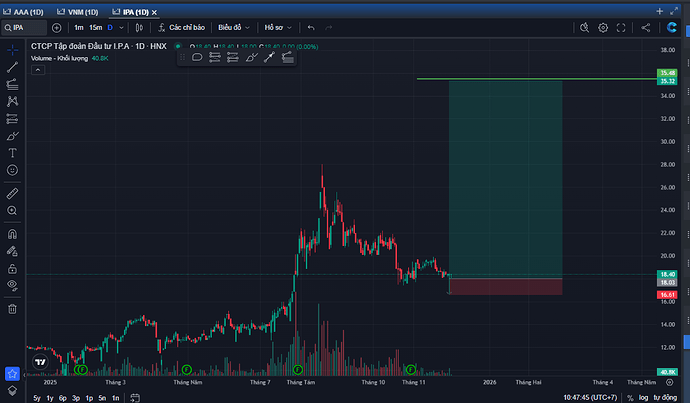Viewport: 690px width, 403px height.
Task: Expand the Hồ sơ dropdown
Action: [x=278, y=28]
